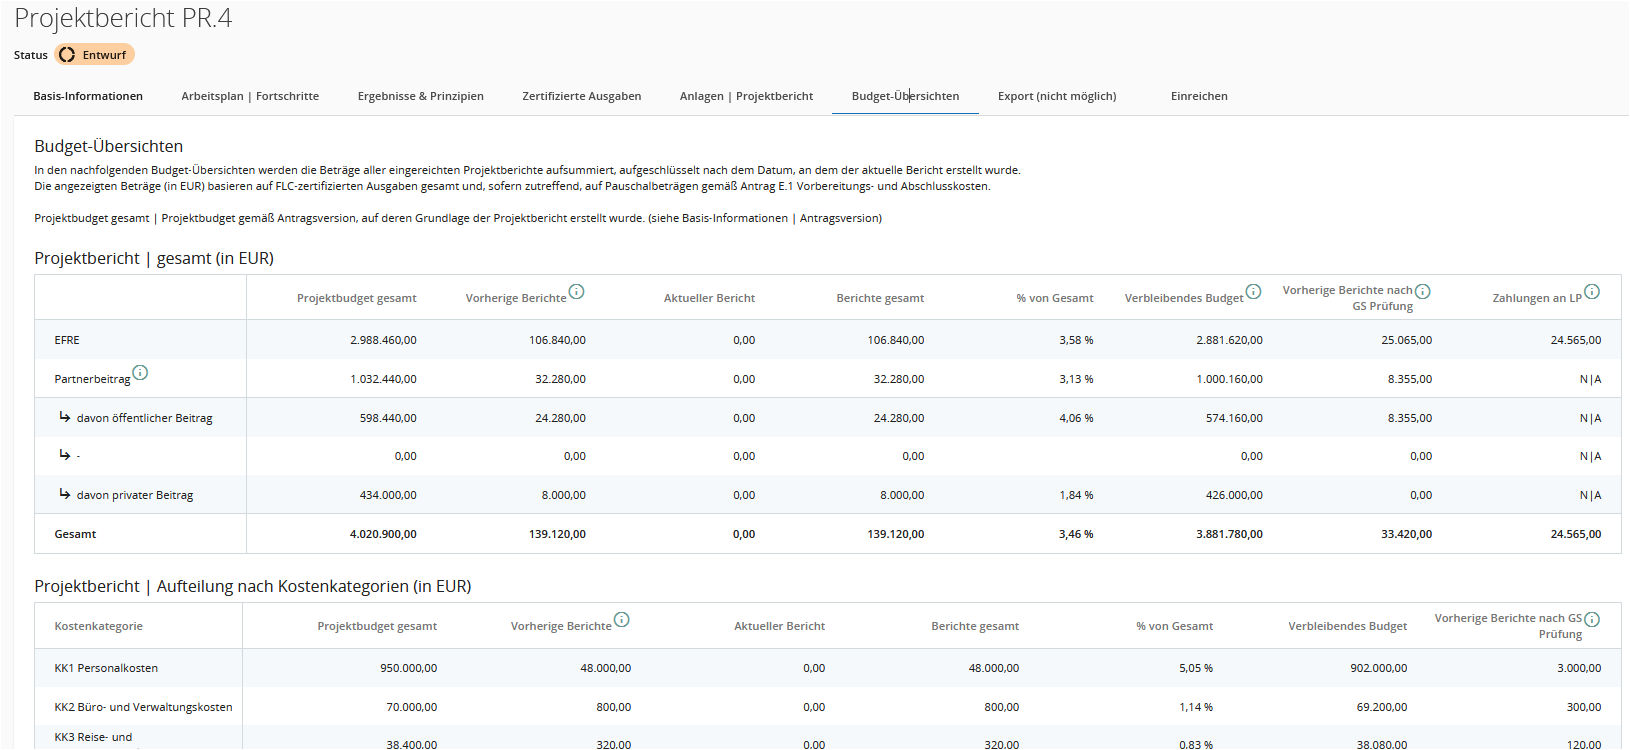Image resolution: width=1630 pixels, height=750 pixels.
Task: Click info icon beside Verbleibendes Budget header
Action: [x=1253, y=292]
